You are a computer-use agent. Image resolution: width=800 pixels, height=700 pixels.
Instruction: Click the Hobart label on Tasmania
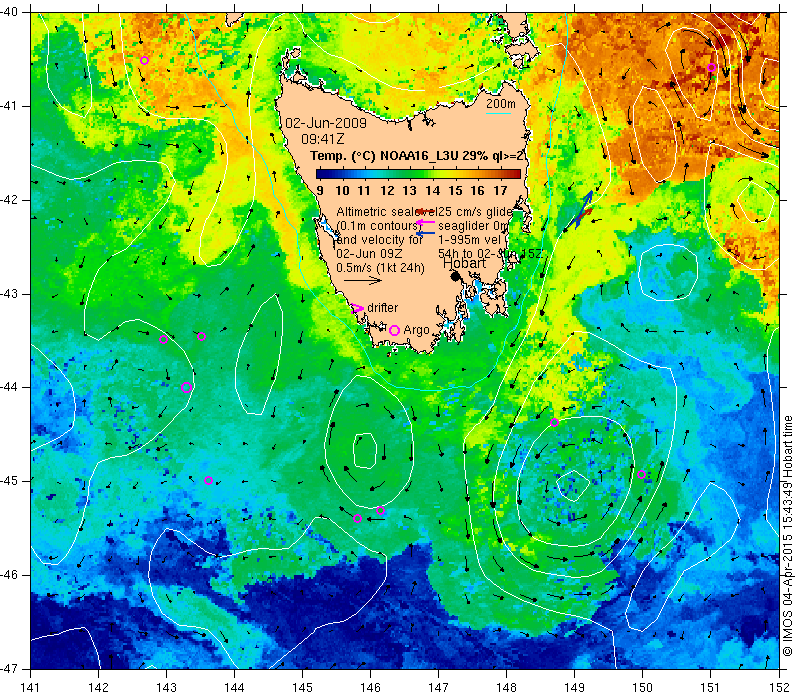(464, 263)
